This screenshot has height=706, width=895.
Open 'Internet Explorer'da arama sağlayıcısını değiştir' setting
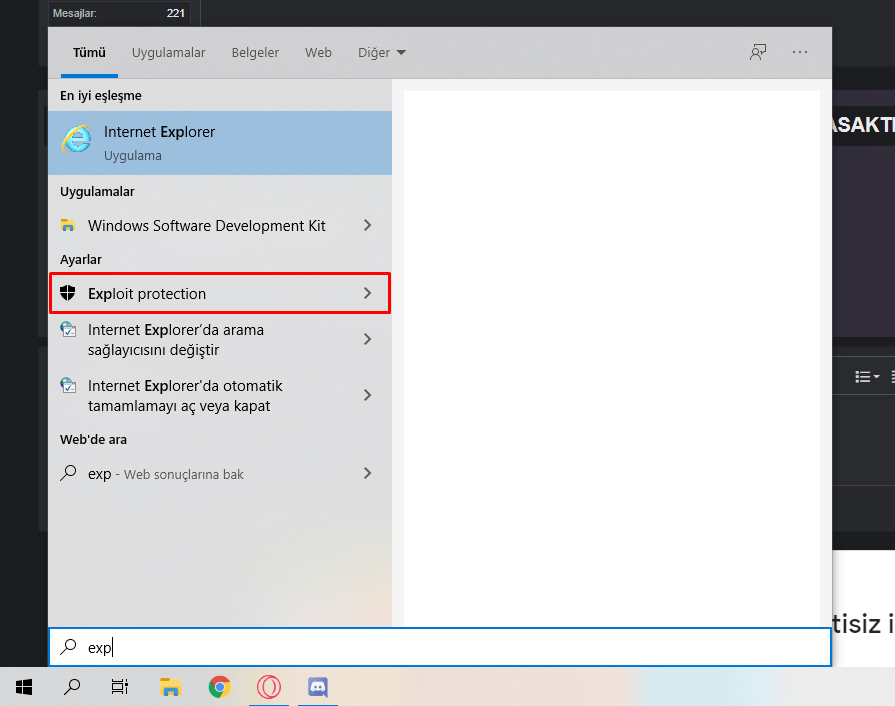220,340
